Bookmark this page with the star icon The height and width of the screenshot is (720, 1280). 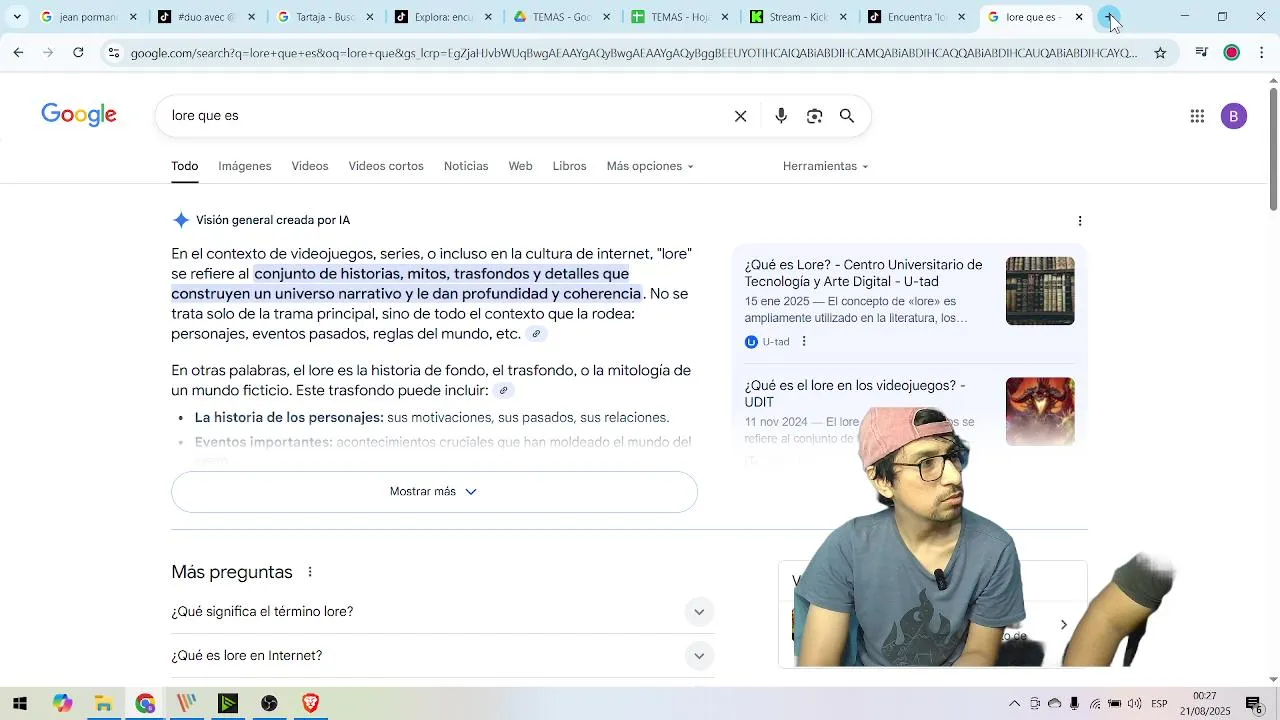pyautogui.click(x=1160, y=53)
